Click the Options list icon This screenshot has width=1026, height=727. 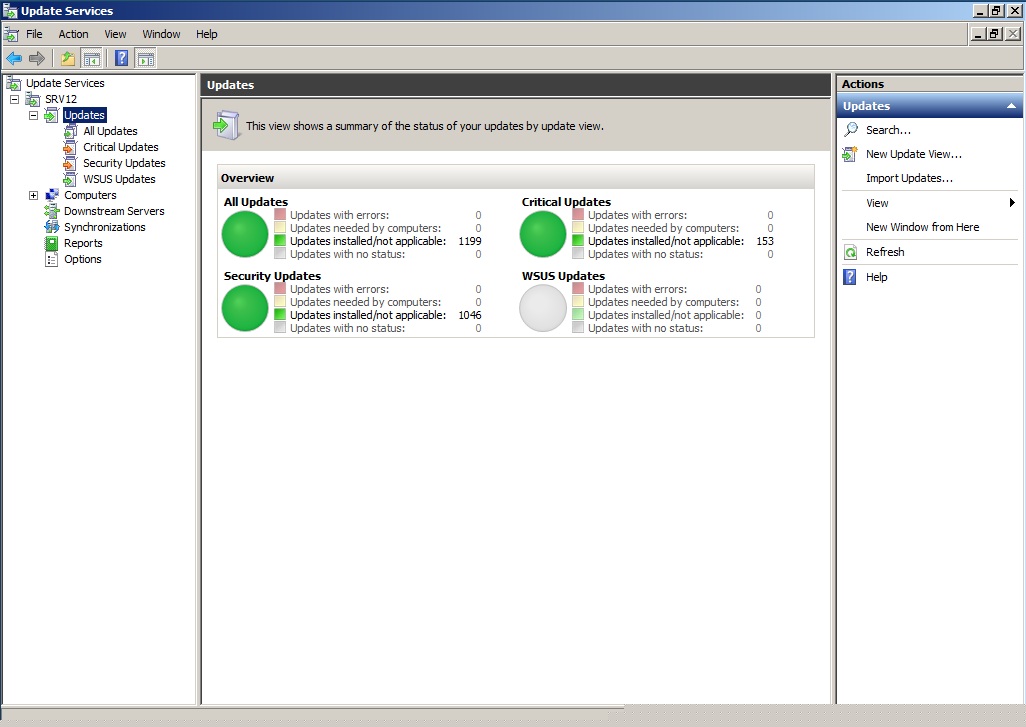tap(51, 259)
